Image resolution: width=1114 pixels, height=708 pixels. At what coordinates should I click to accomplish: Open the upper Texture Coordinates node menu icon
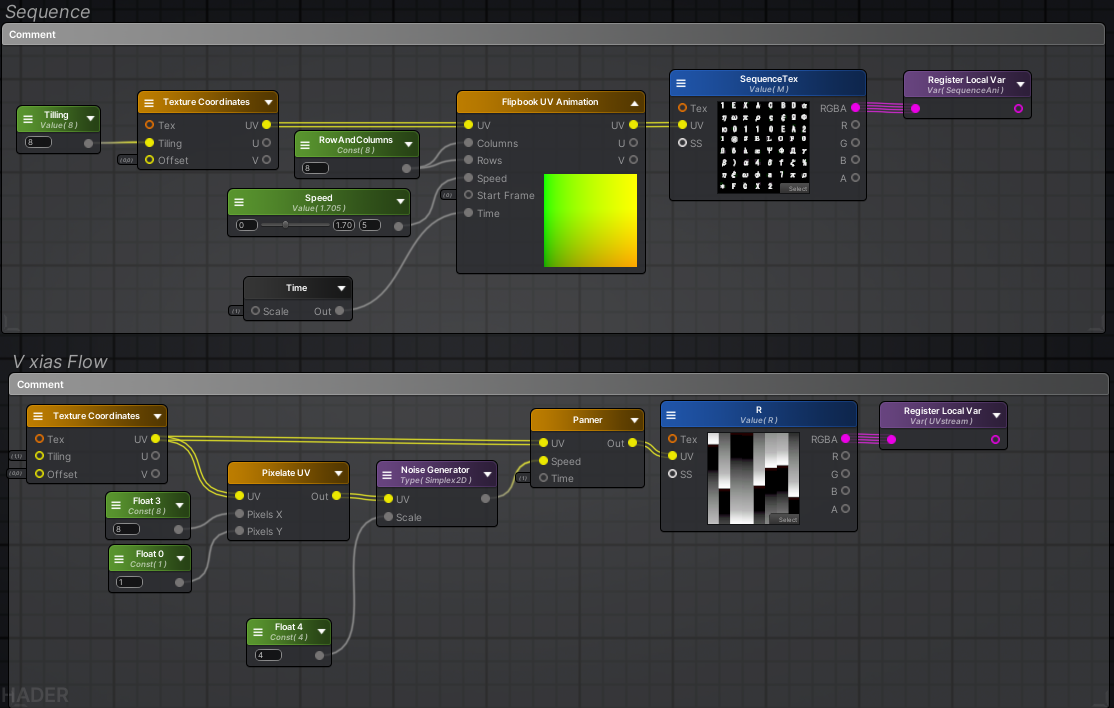(149, 103)
